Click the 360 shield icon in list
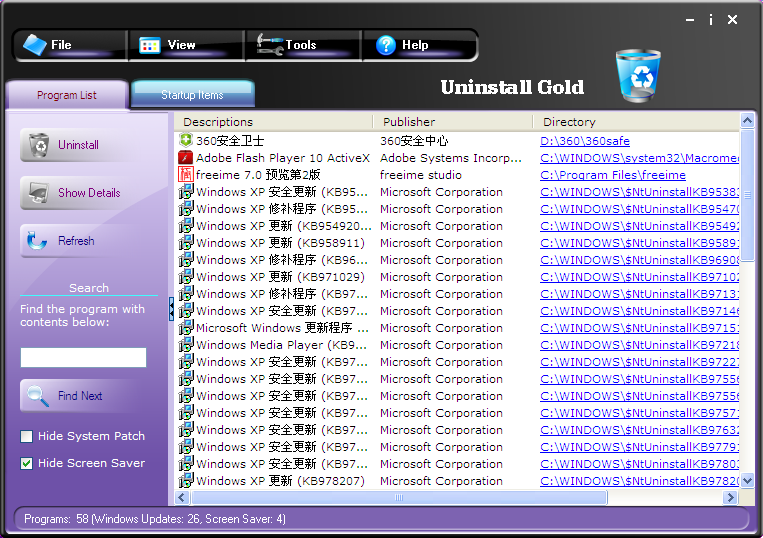The height and width of the screenshot is (538, 763). 185,141
